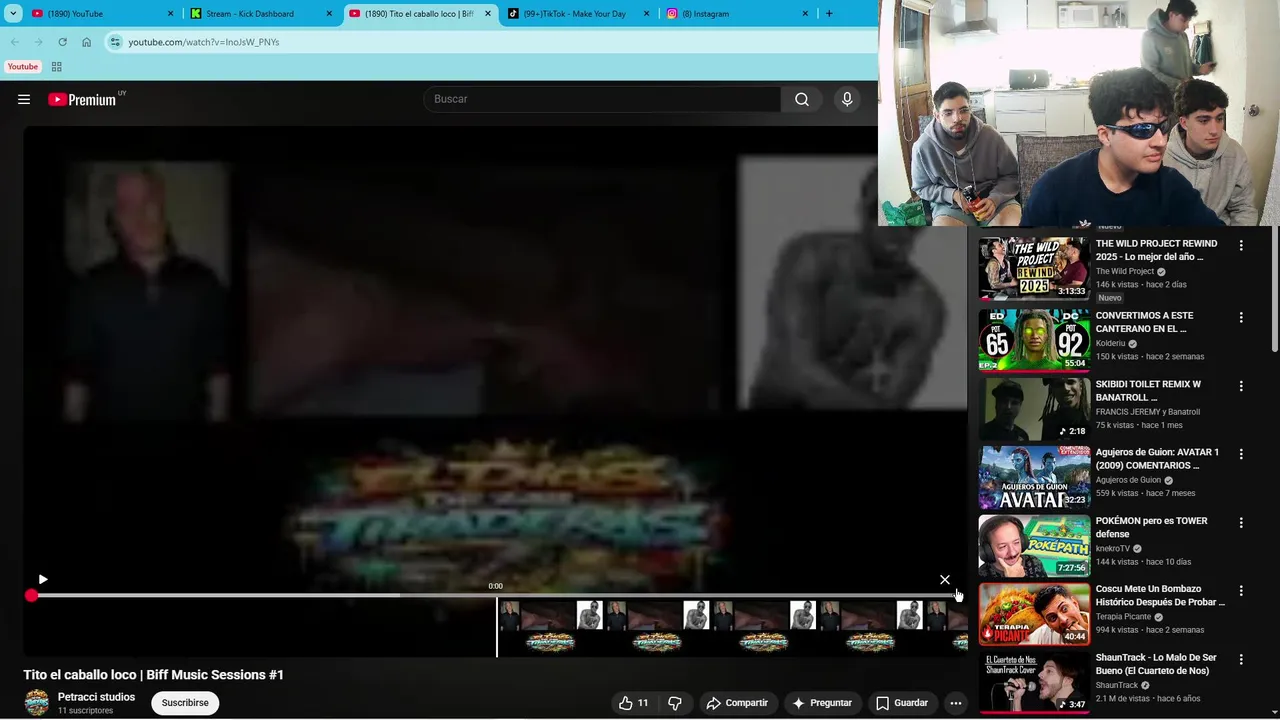Open the tab search dropdown arrow
This screenshot has width=1280, height=720.
click(x=13, y=14)
